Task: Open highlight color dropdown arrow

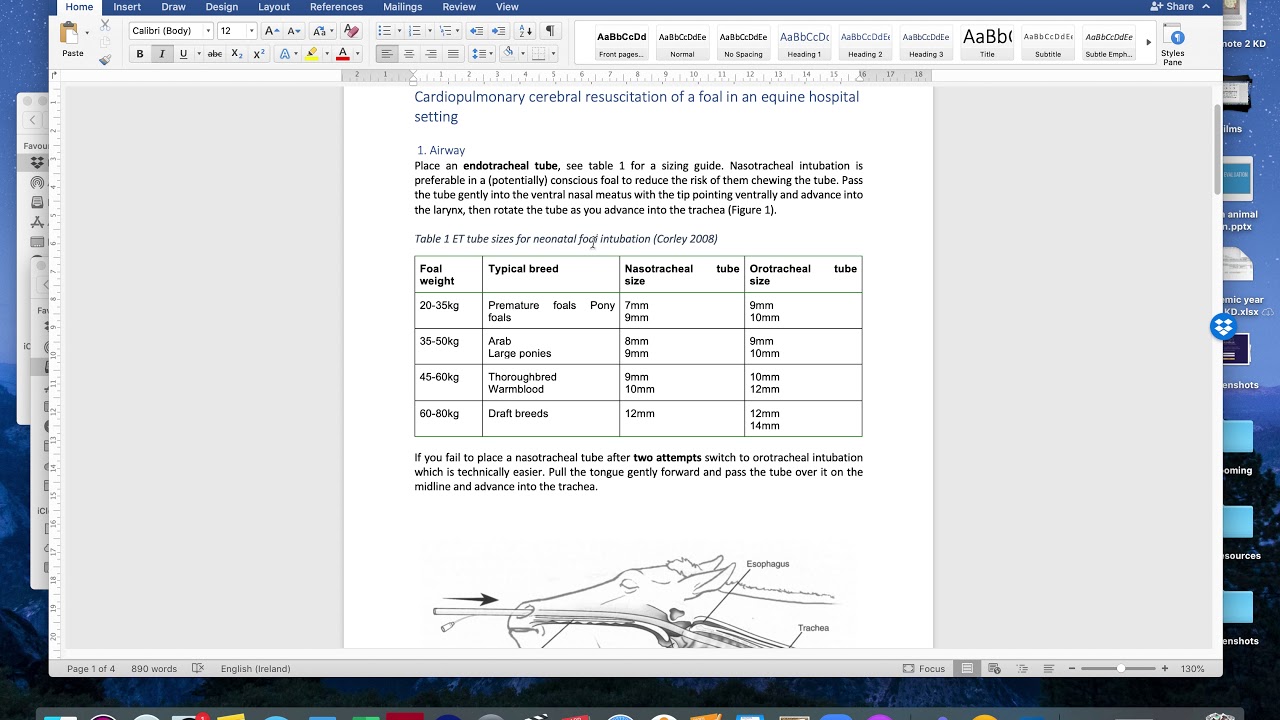Action: [326, 54]
